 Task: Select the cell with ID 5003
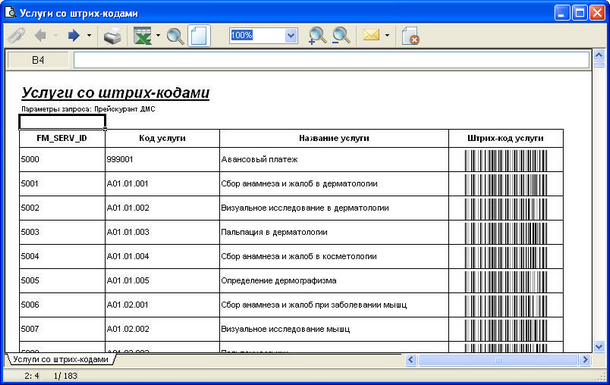(x=62, y=232)
